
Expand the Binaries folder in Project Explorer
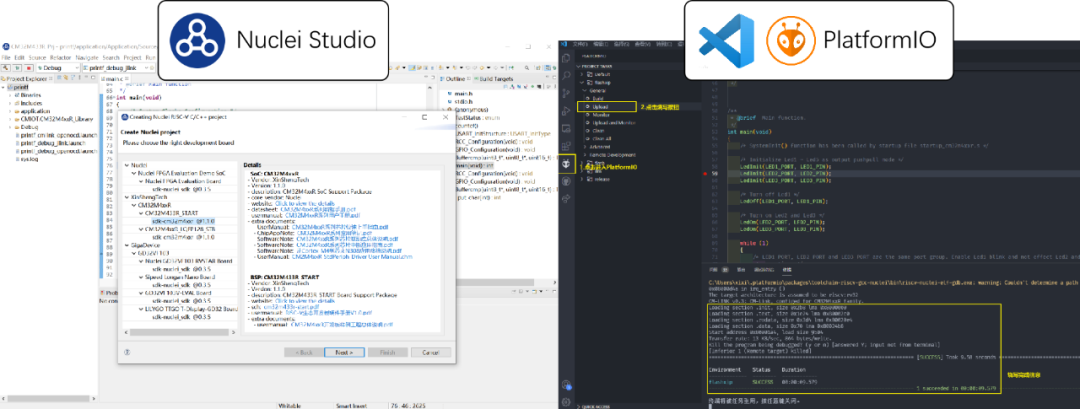(x=10, y=95)
